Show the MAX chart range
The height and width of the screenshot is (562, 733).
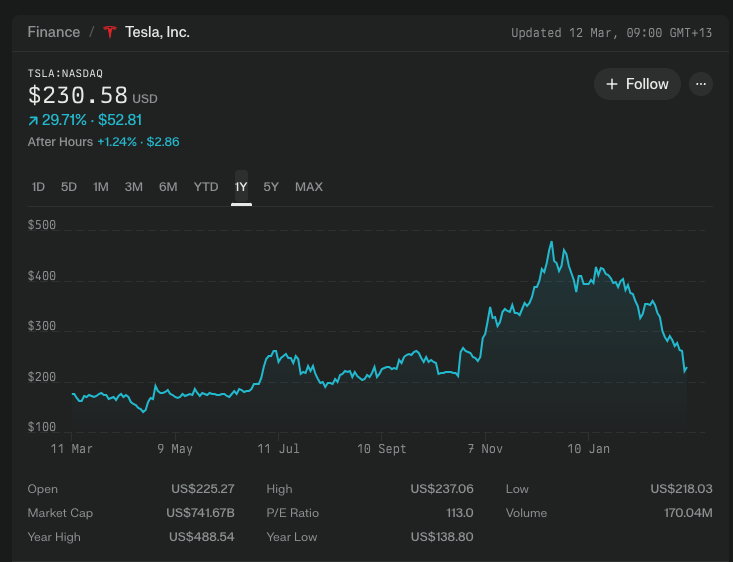tap(309, 187)
